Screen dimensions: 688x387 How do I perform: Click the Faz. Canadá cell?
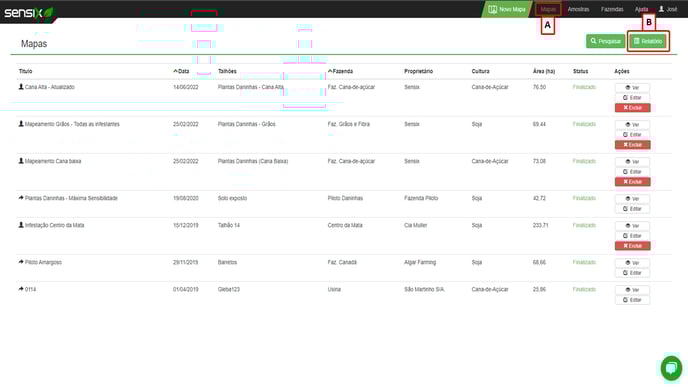coord(342,262)
